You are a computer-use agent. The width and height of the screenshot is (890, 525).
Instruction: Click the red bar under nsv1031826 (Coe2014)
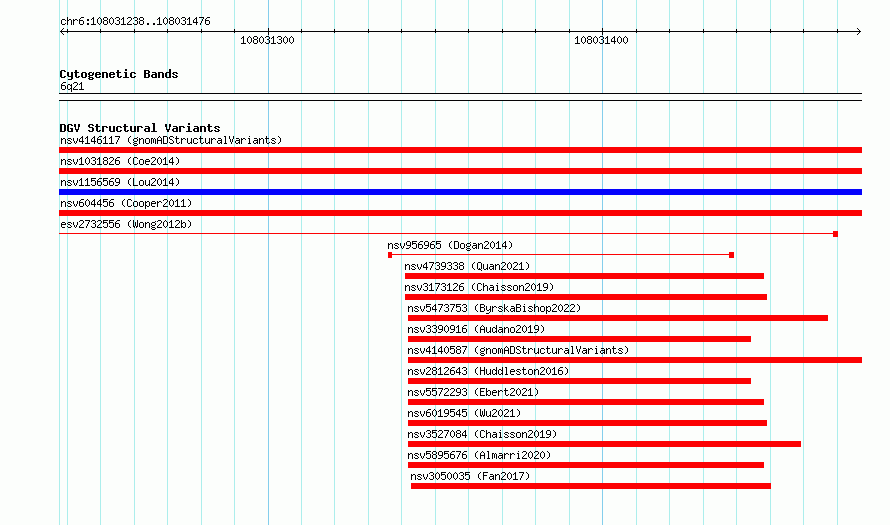point(460,171)
